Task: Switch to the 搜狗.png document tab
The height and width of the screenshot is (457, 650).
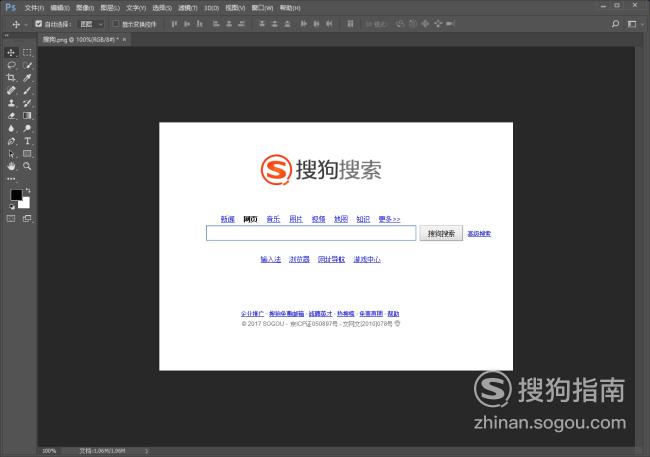Action: click(x=80, y=39)
